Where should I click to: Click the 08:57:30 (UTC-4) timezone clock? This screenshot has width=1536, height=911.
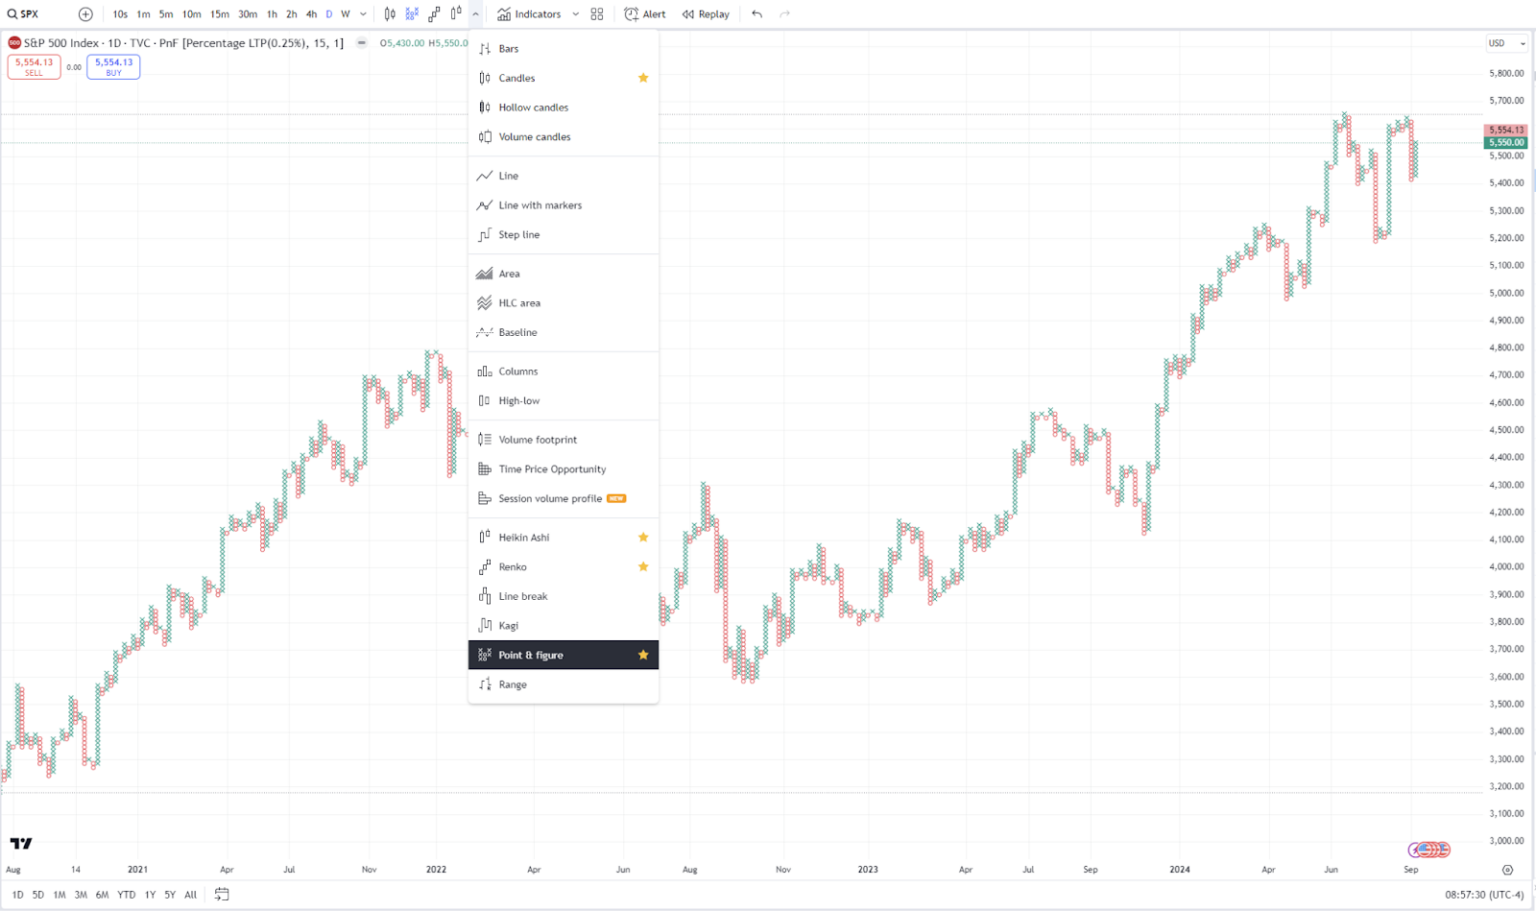point(1484,895)
